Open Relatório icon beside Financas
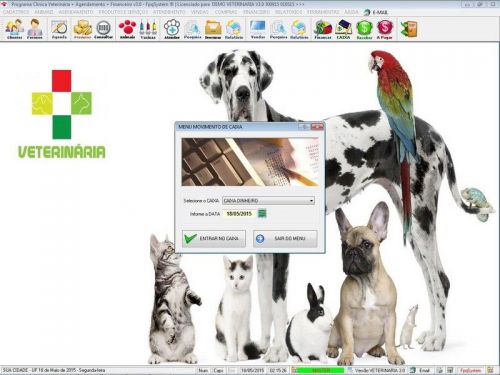This screenshot has height=375, width=500. [299, 29]
